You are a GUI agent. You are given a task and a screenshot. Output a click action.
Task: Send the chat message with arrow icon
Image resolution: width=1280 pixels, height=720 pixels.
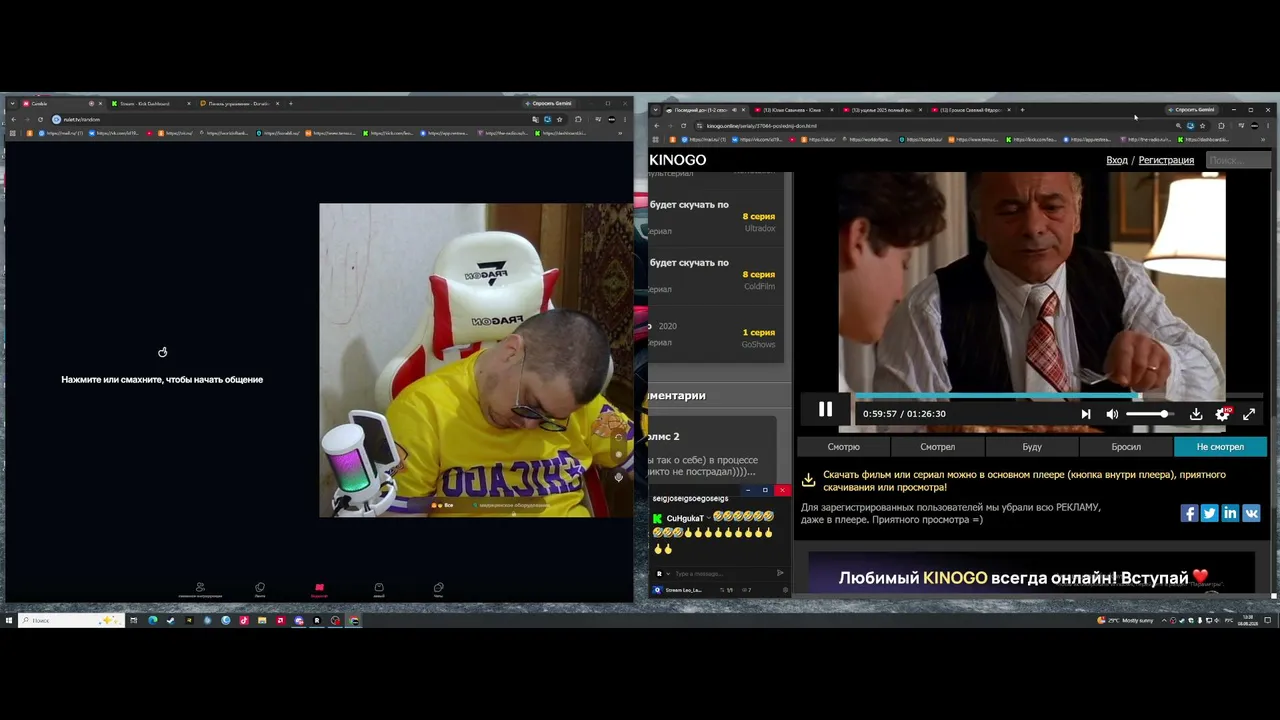tap(780, 573)
